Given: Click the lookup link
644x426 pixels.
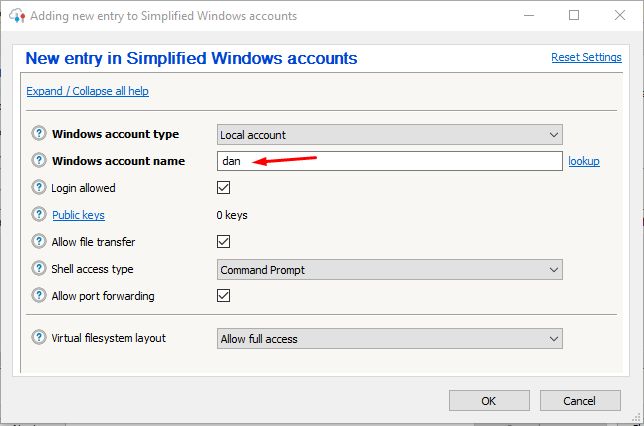Looking at the screenshot, I should tap(584, 161).
